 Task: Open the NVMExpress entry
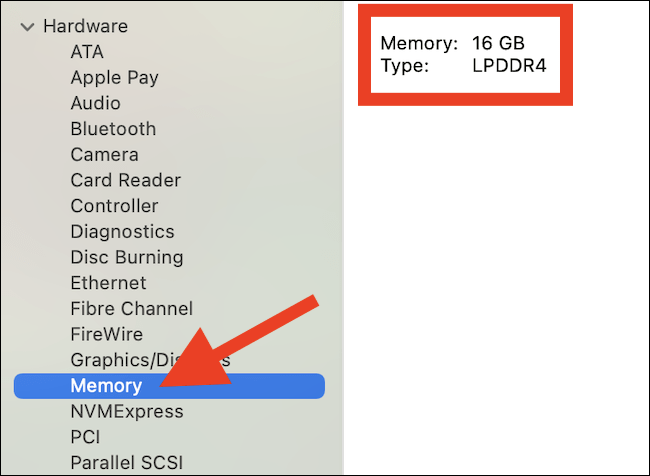pyautogui.click(x=126, y=411)
